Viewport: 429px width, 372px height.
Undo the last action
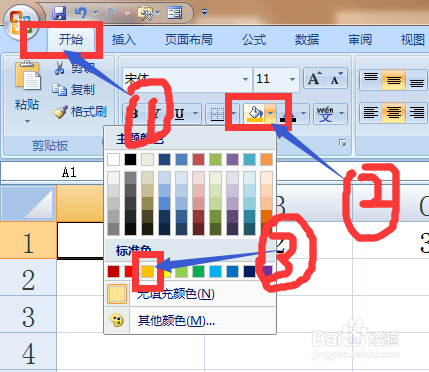tap(80, 13)
